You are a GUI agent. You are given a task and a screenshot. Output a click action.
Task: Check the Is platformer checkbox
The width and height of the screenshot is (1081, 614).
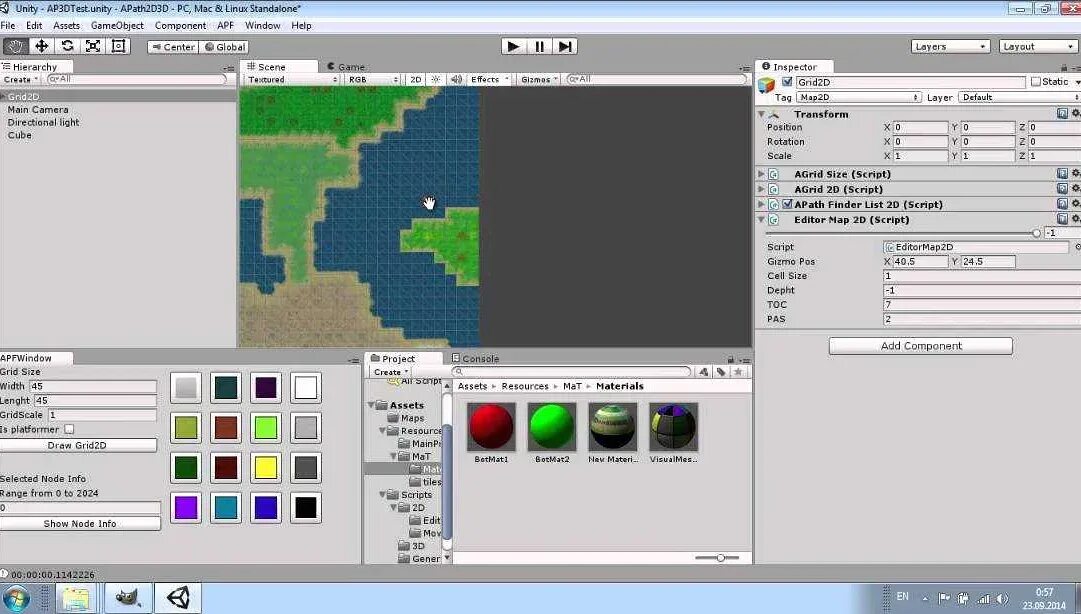(69, 429)
